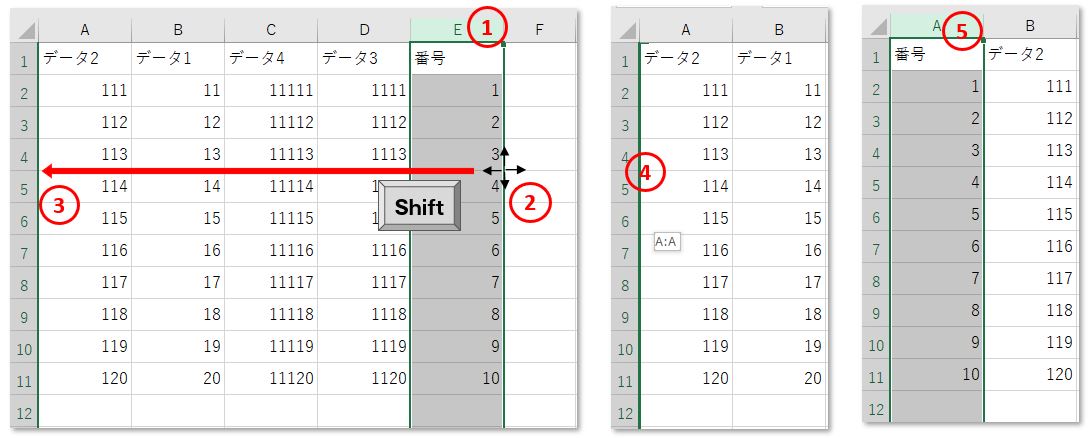1092x438 pixels.
Task: Click cell with value 11120
Action: 271,378
